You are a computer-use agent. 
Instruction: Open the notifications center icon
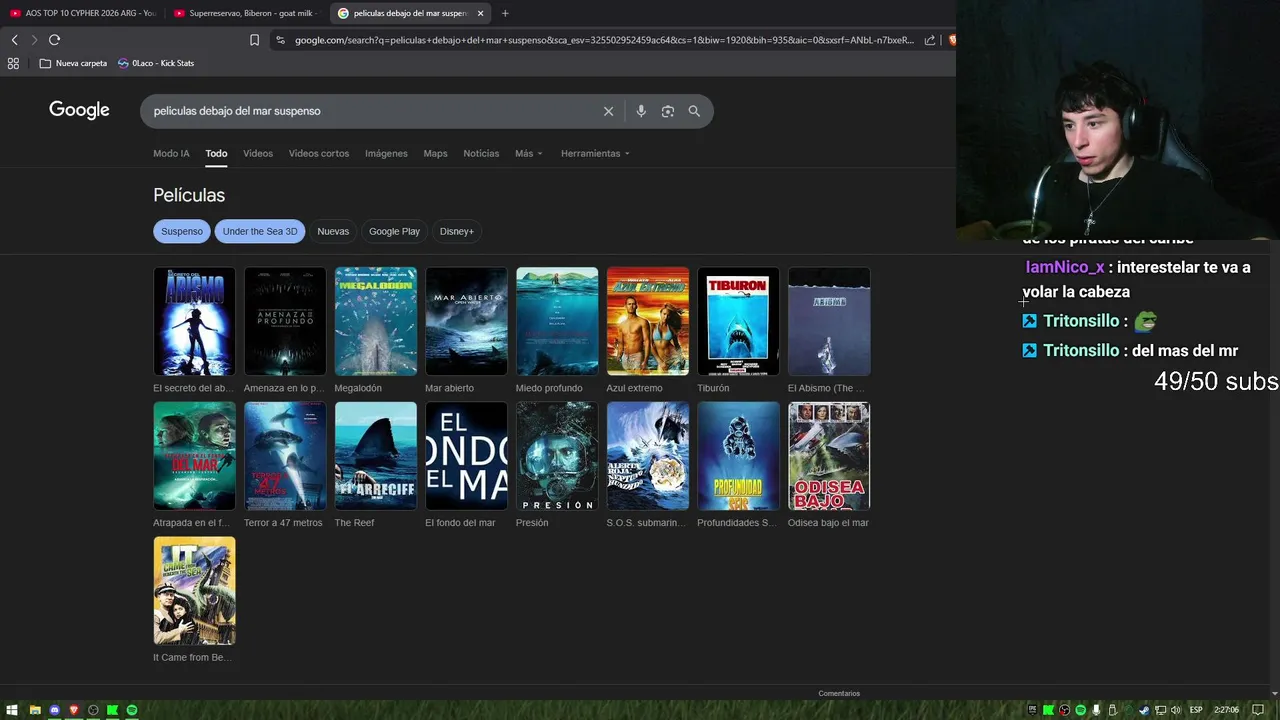1258,710
